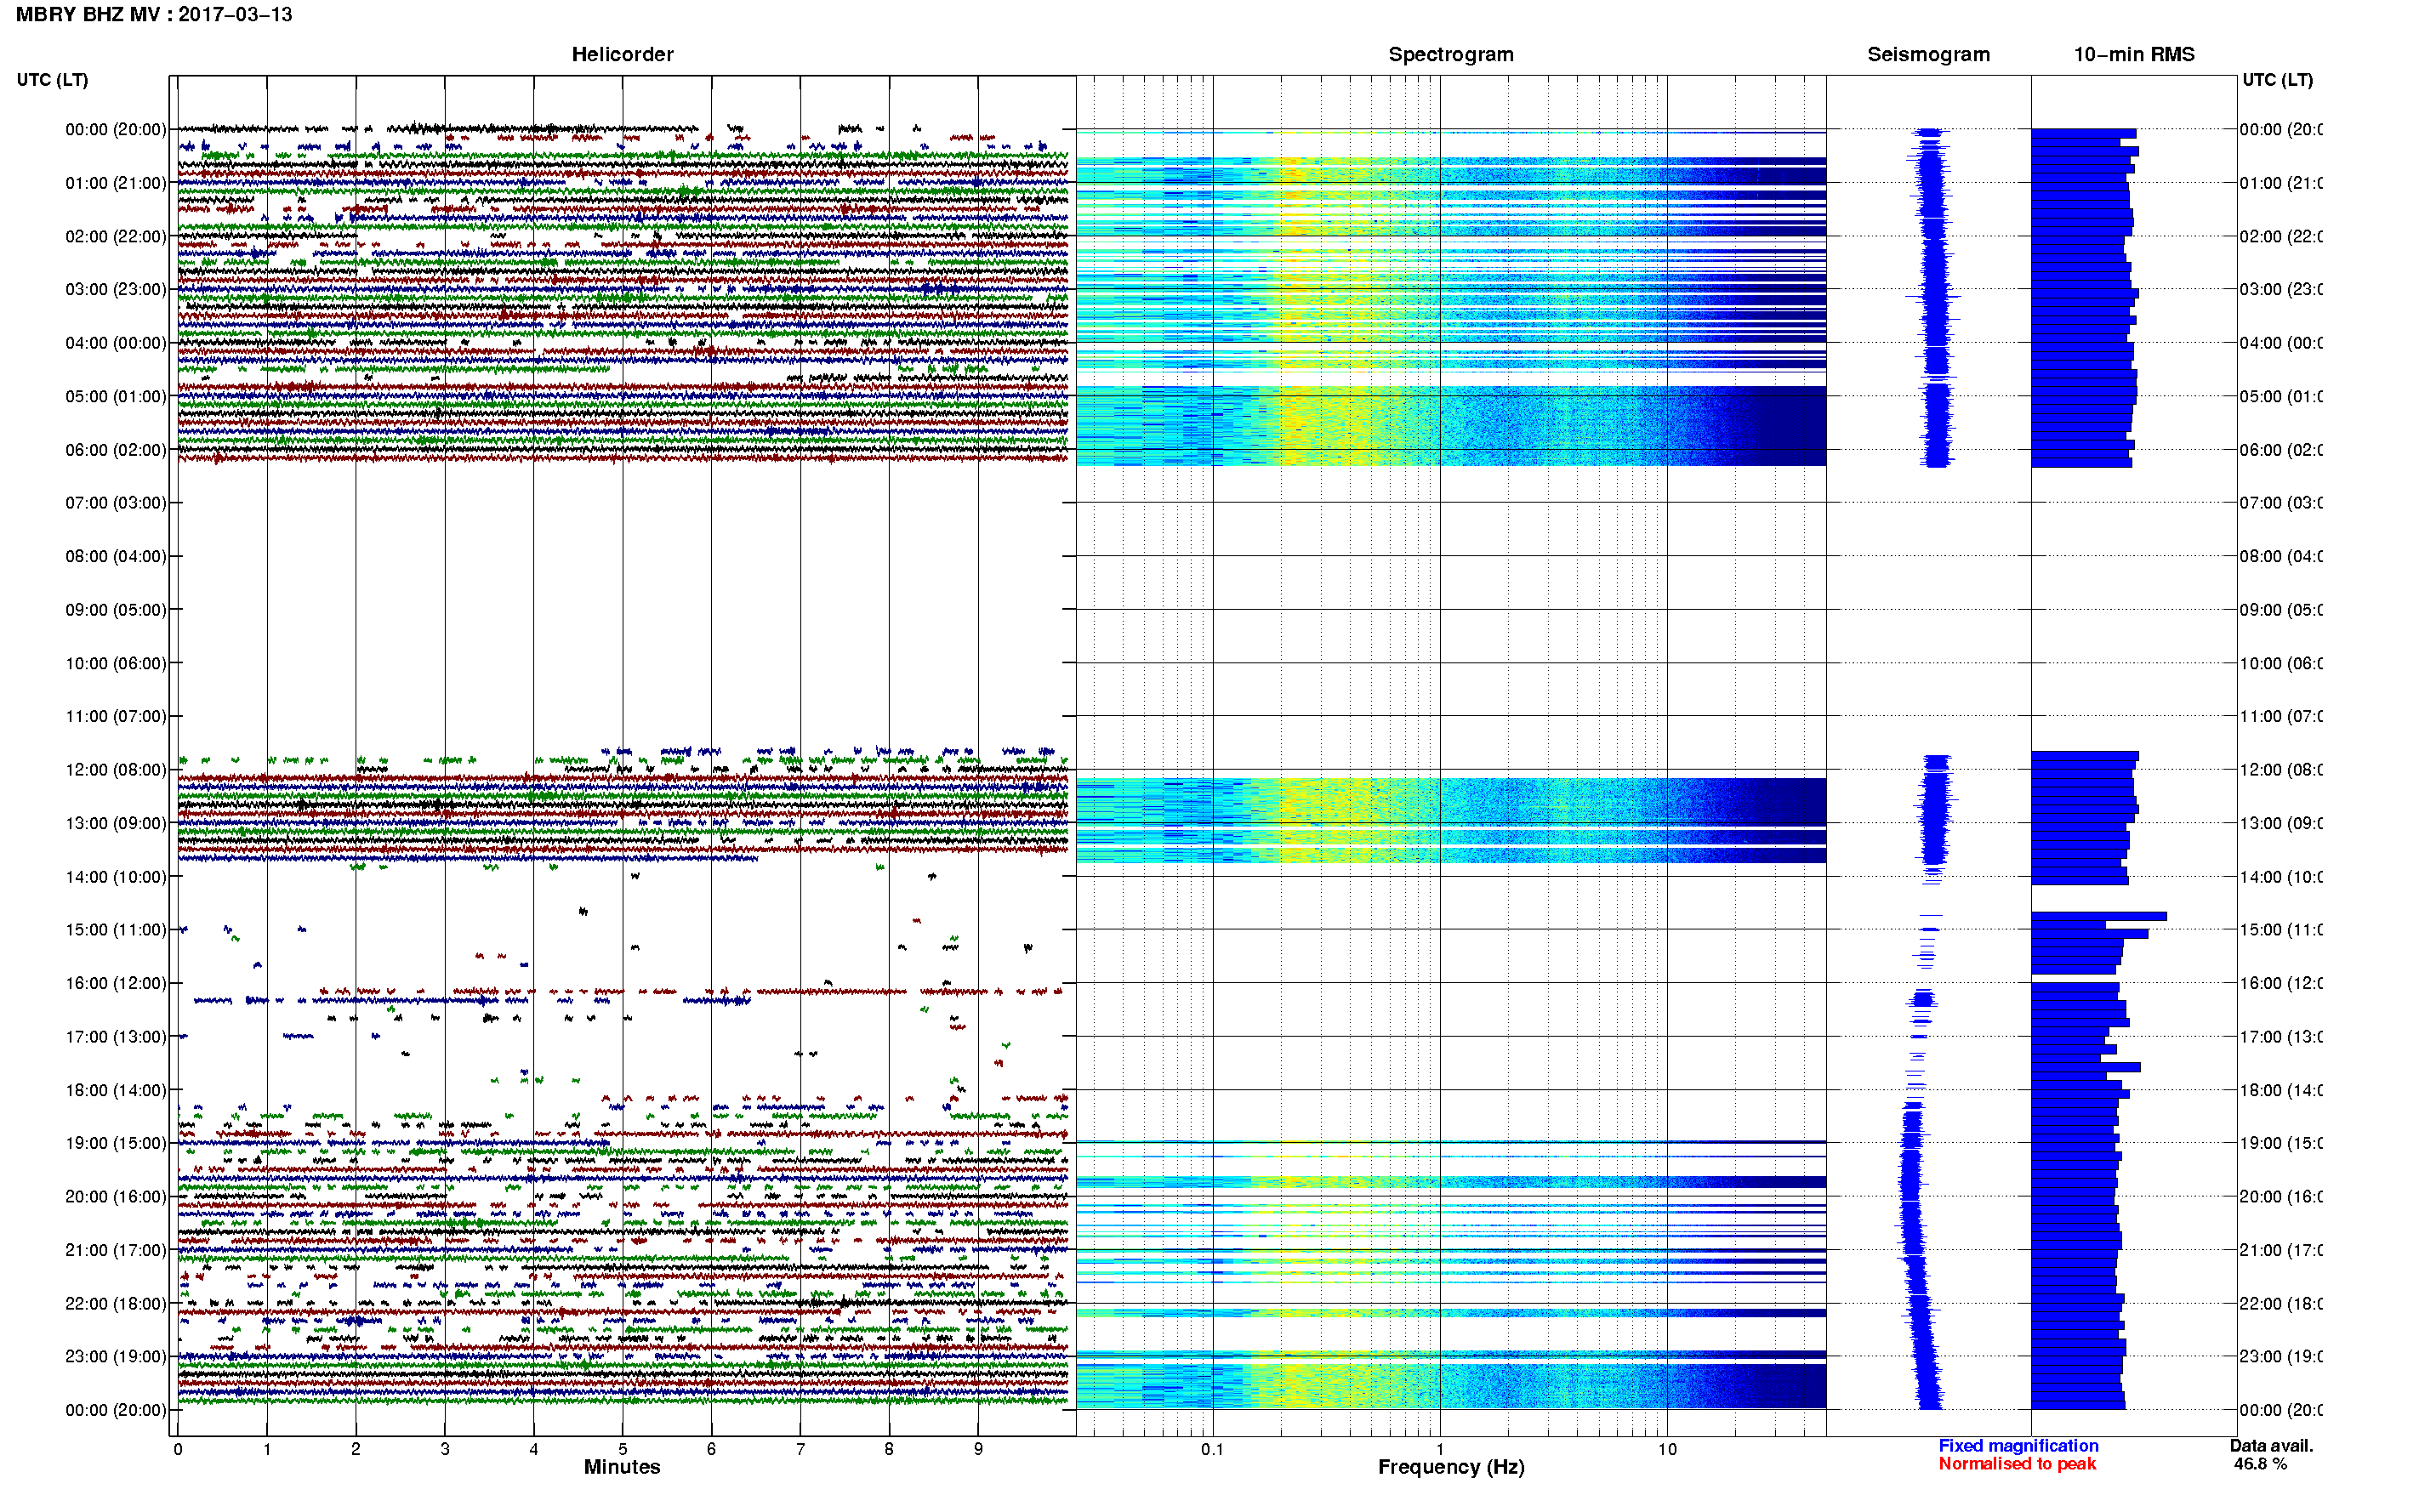Click the '10' frequency tick label
Image resolution: width=2419 pixels, height=1512 pixels.
1667,1449
